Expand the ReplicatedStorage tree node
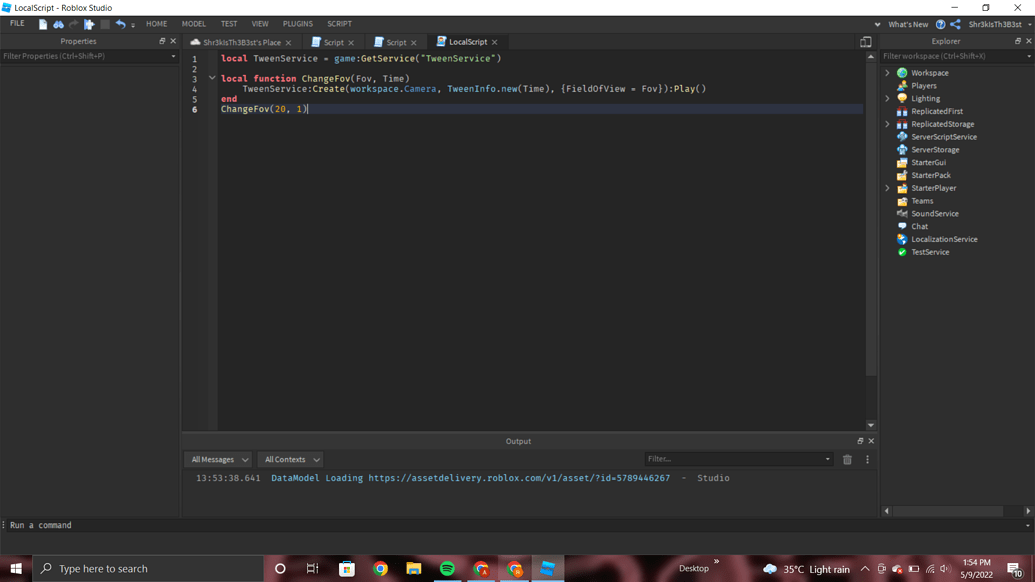This screenshot has width=1035, height=582. pyautogui.click(x=887, y=124)
